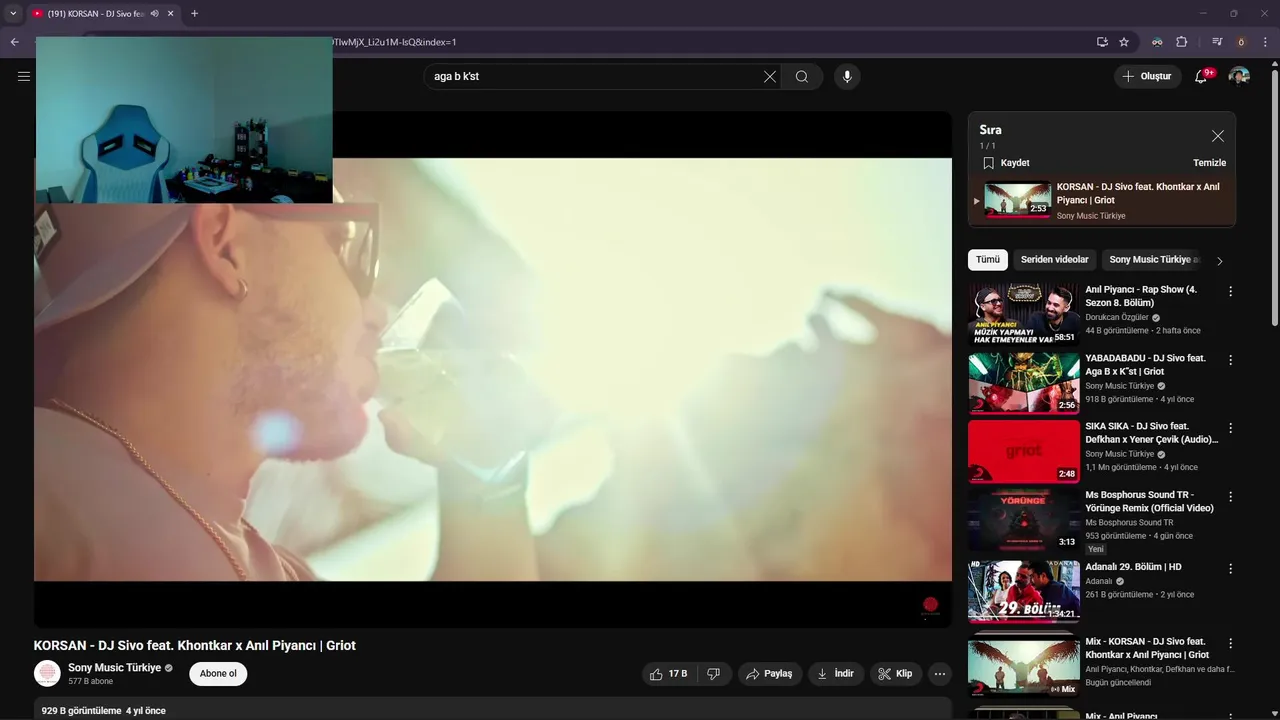
Task: Click Dorukcan Özgüler channel name
Action: (x=1117, y=317)
